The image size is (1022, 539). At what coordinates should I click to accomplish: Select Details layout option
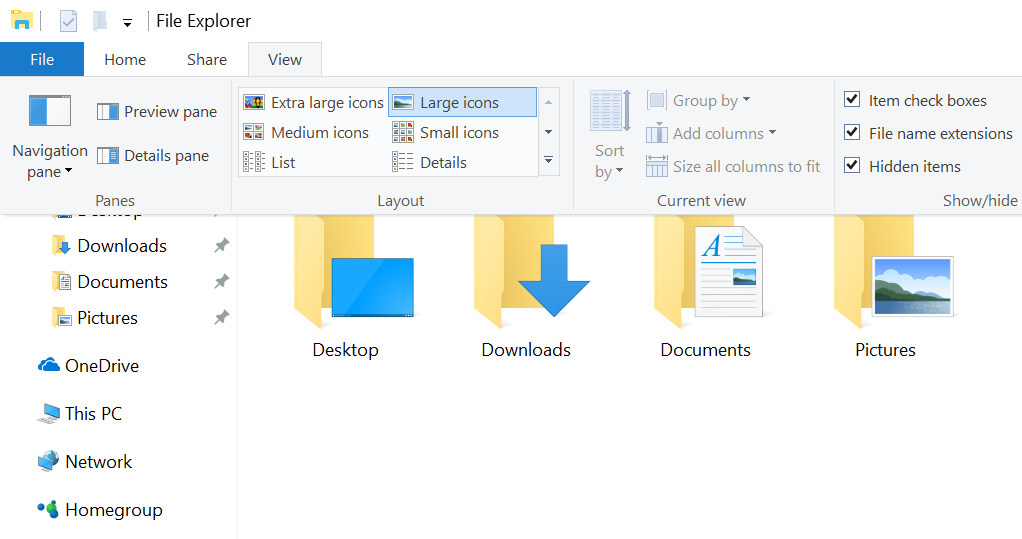coord(430,162)
